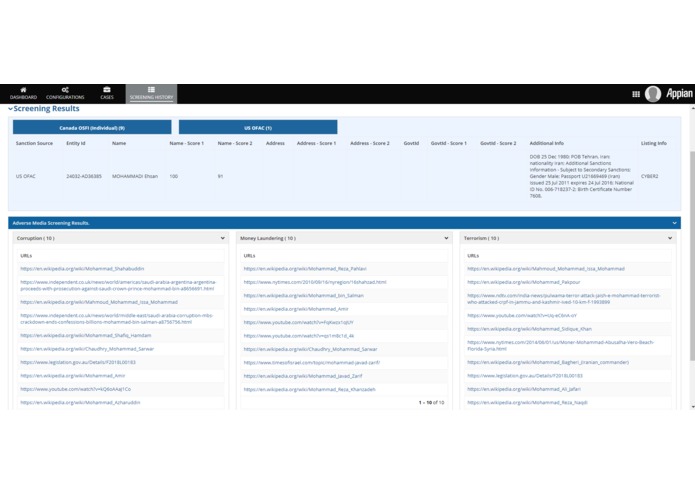Image resolution: width=695 pixels, height=494 pixels.
Task: Go to the Dashboard home tab
Action: coord(23,93)
